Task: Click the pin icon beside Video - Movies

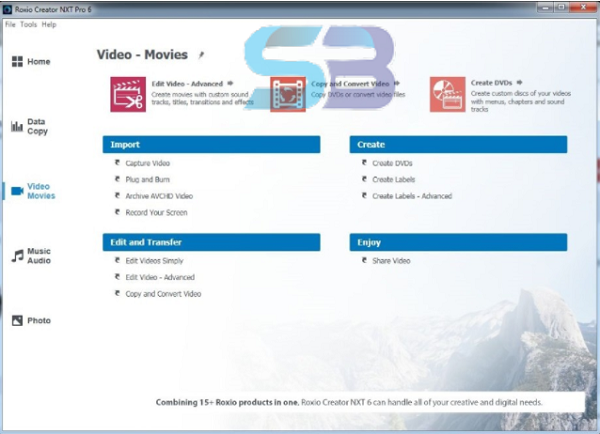Action: point(201,55)
